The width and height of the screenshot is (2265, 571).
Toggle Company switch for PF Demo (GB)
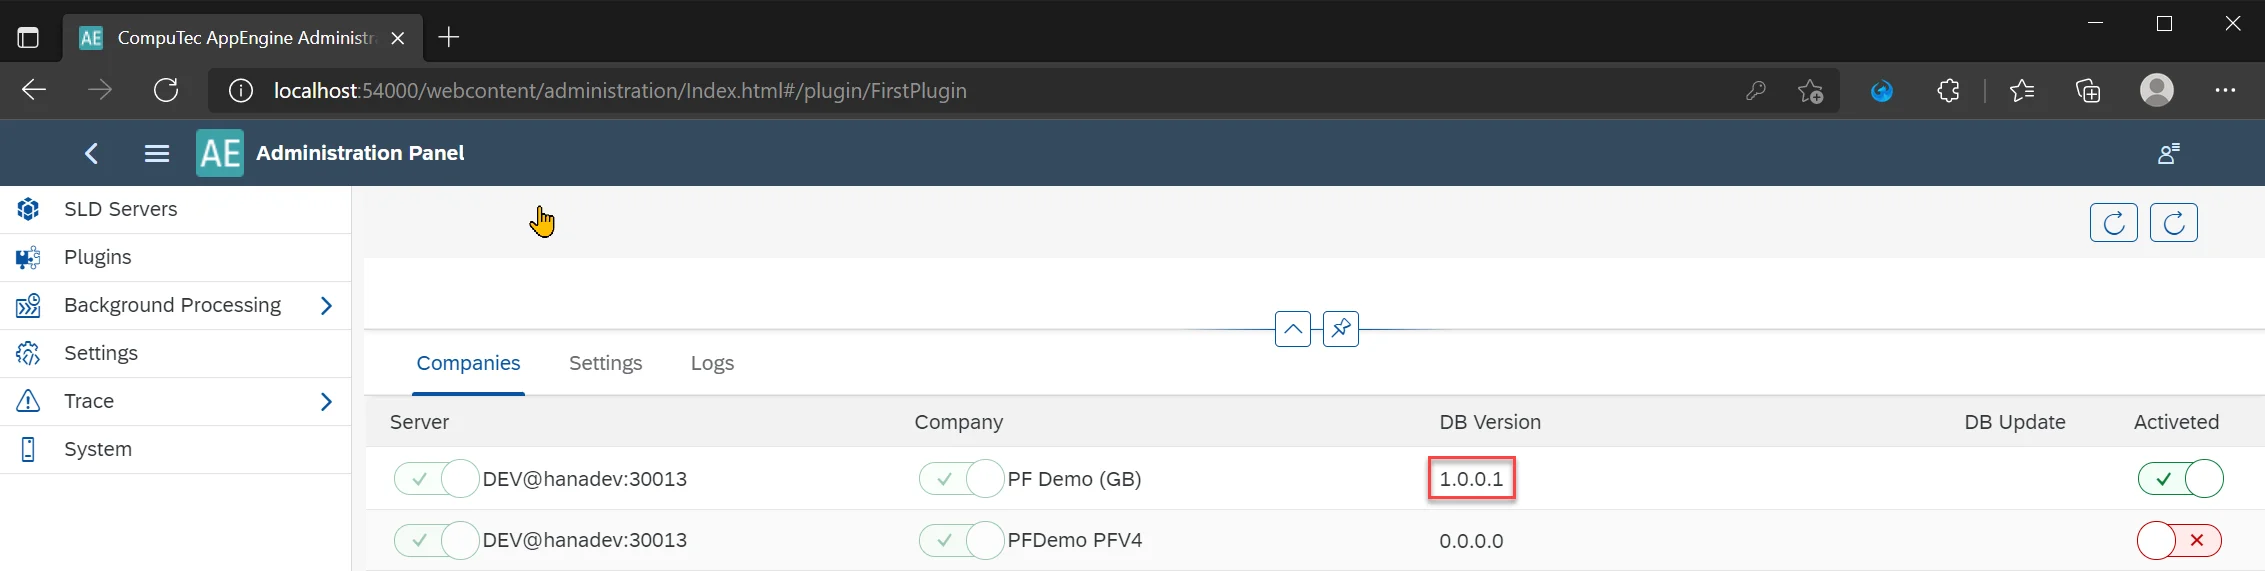(961, 479)
